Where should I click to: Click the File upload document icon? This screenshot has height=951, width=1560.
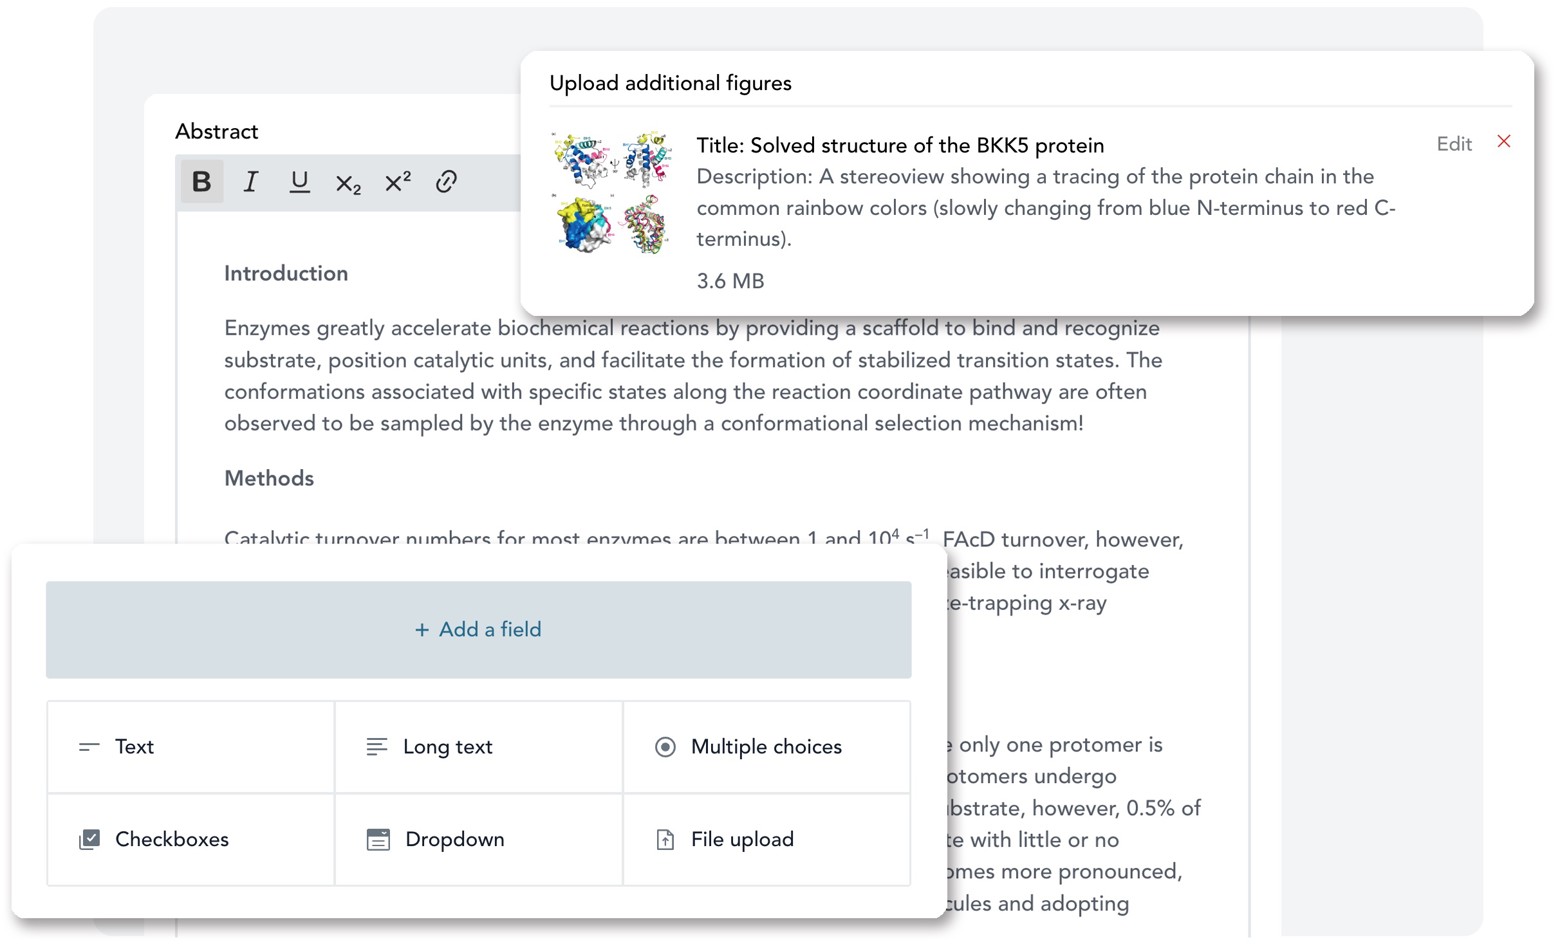[665, 840]
